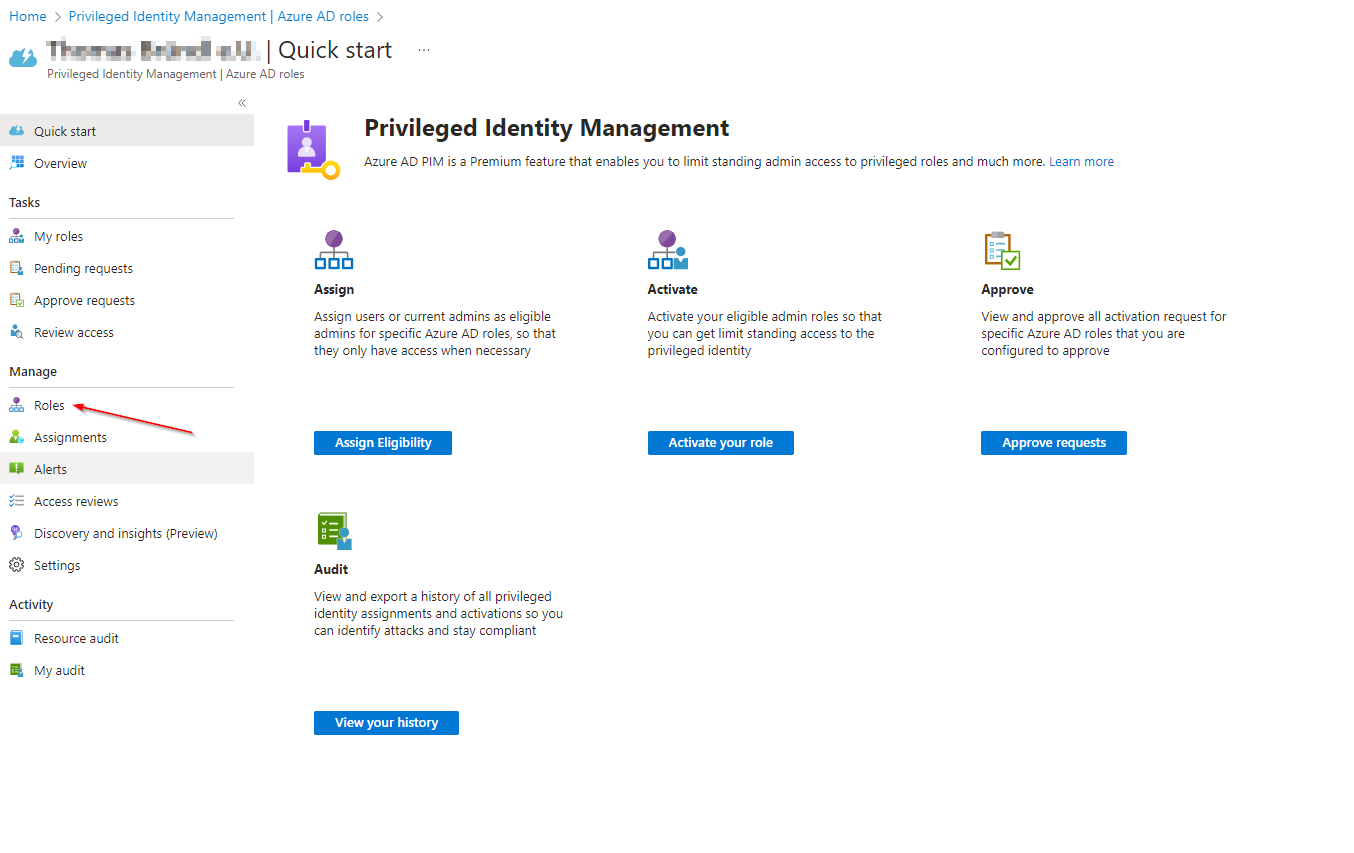Screen dimensions: 1354x853
Task: Select Roles under Manage
Action: (x=127, y=405)
